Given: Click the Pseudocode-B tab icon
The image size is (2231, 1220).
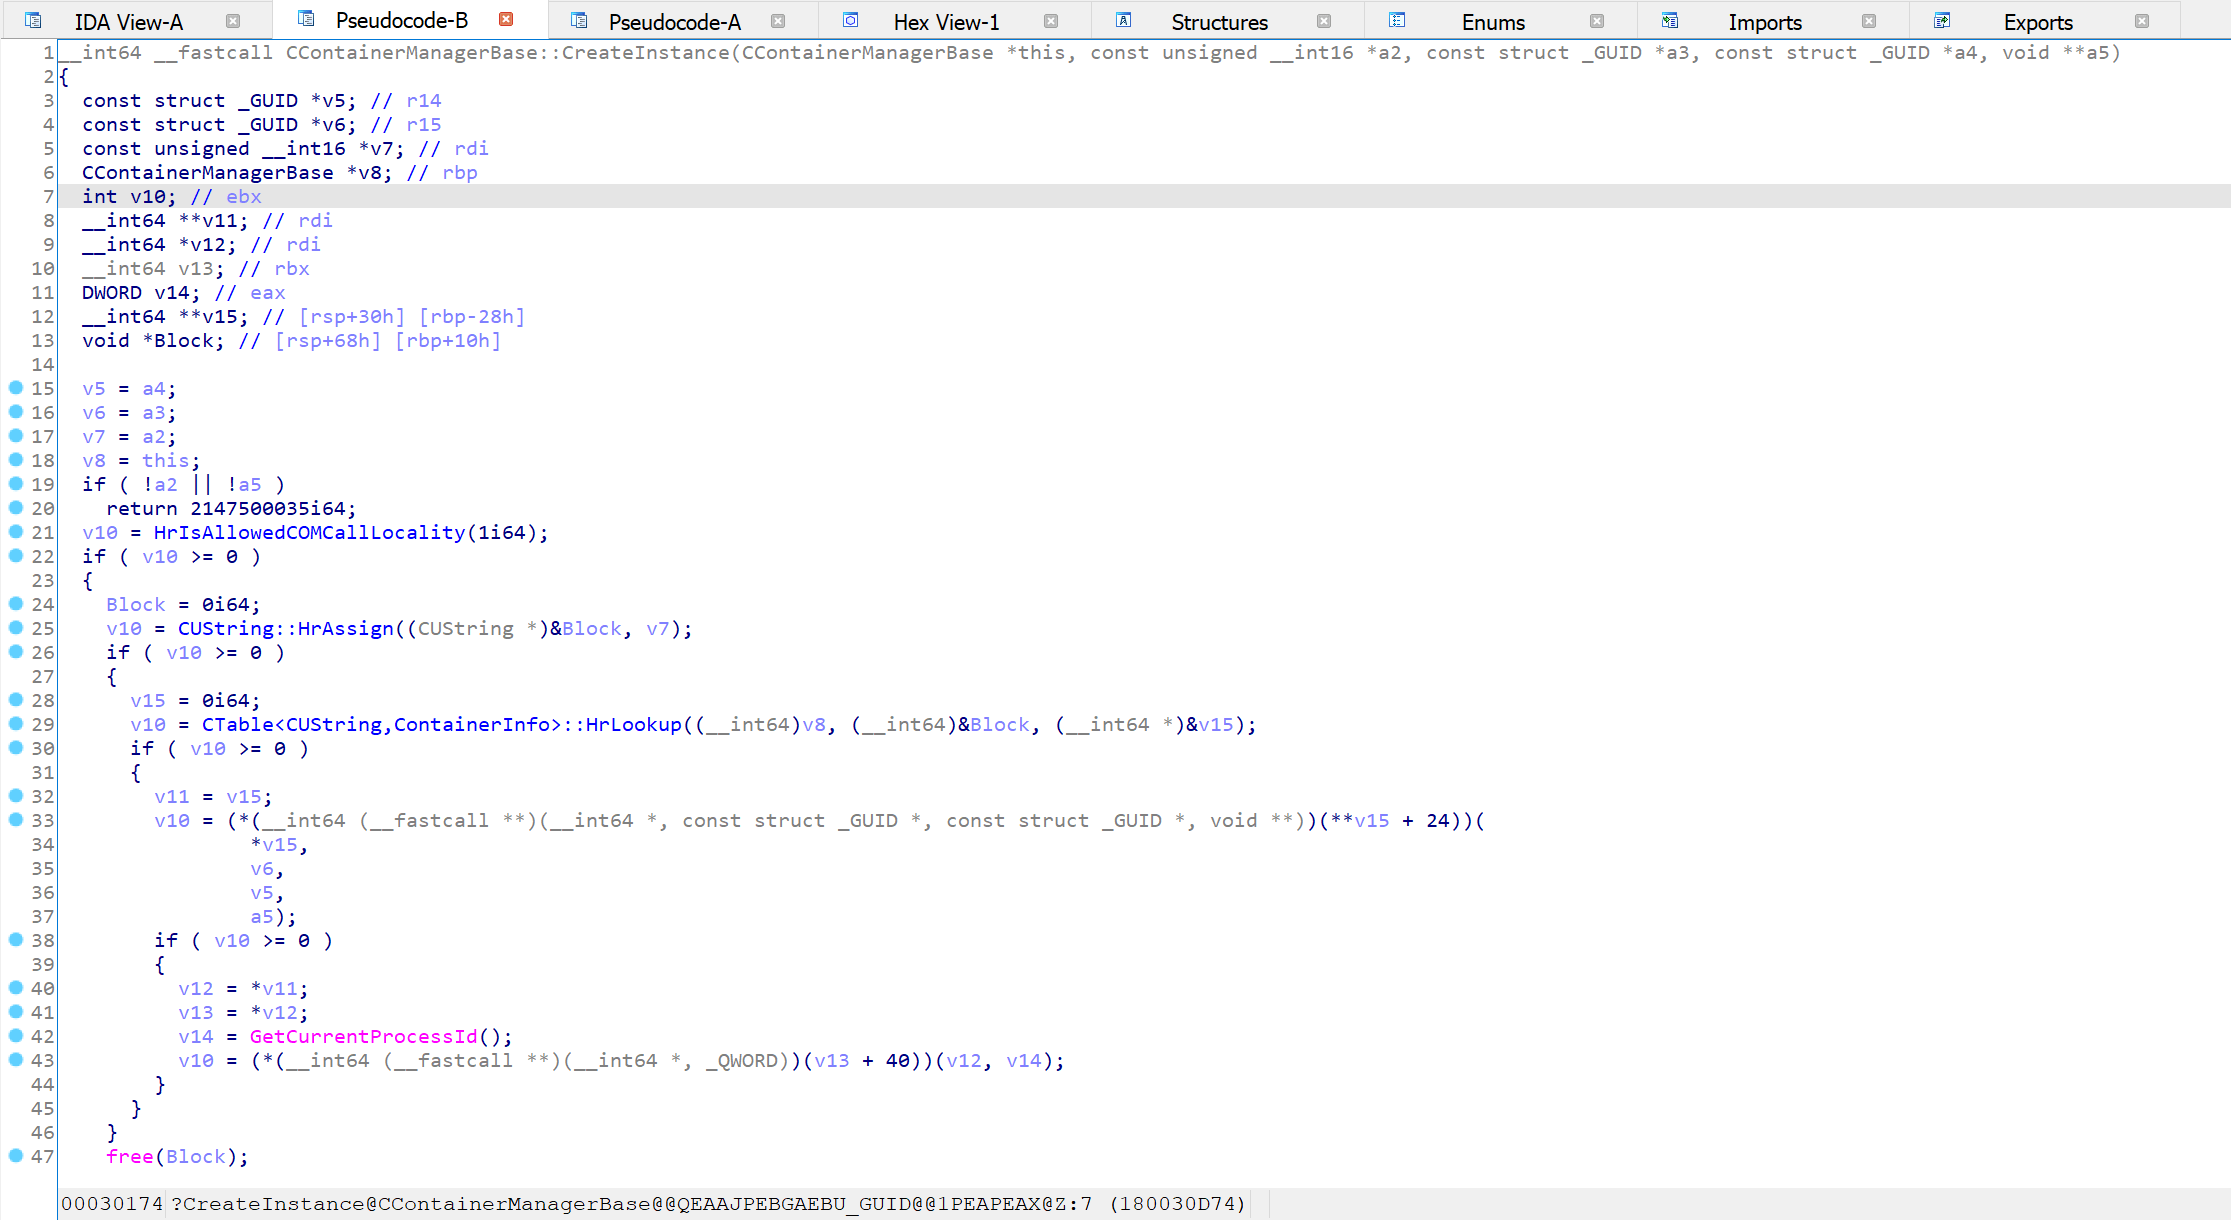Looking at the screenshot, I should tap(307, 20).
